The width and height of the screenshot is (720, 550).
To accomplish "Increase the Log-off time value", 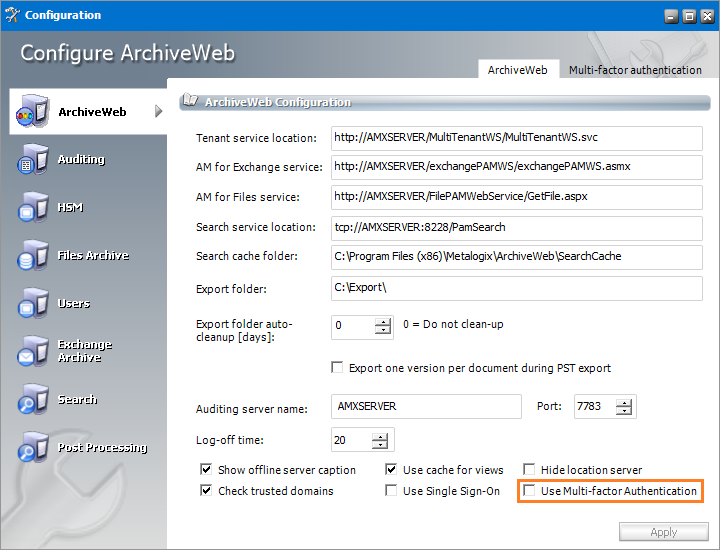I will point(380,437).
